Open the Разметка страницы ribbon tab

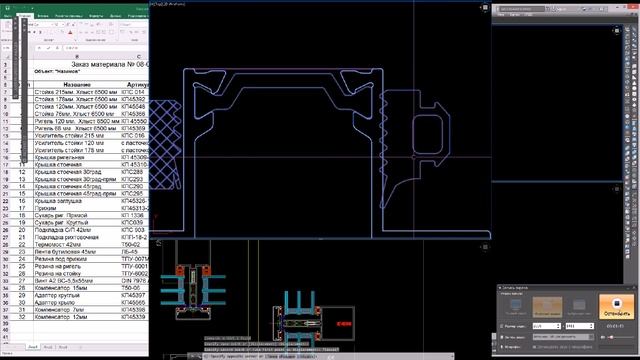click(69, 16)
